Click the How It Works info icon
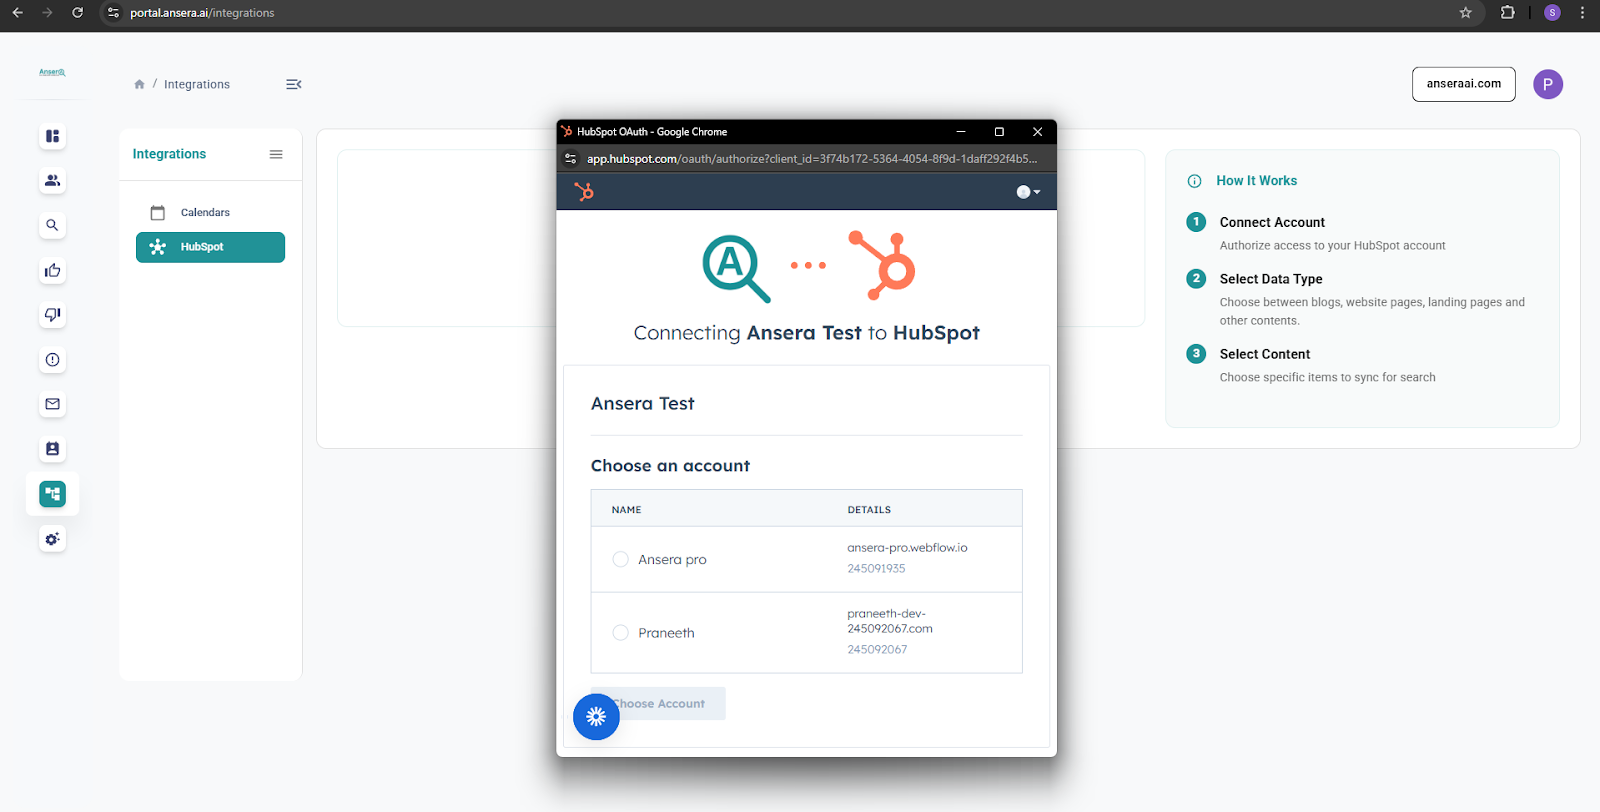 1194,181
